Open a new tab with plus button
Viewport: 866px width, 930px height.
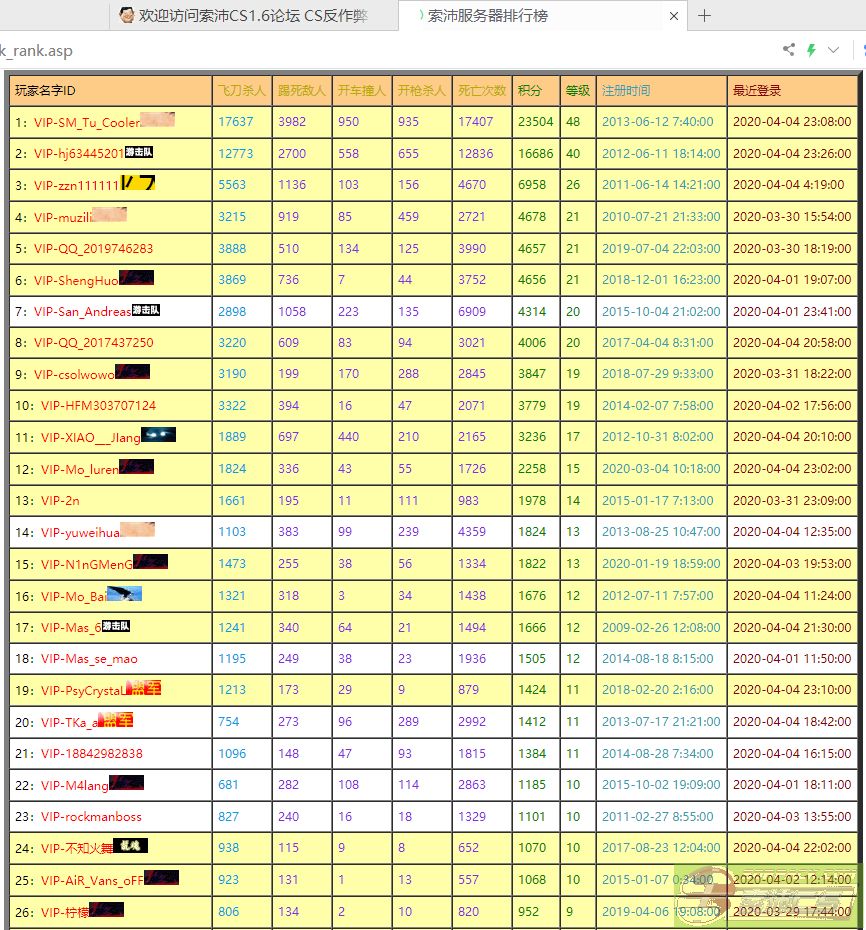[x=704, y=15]
